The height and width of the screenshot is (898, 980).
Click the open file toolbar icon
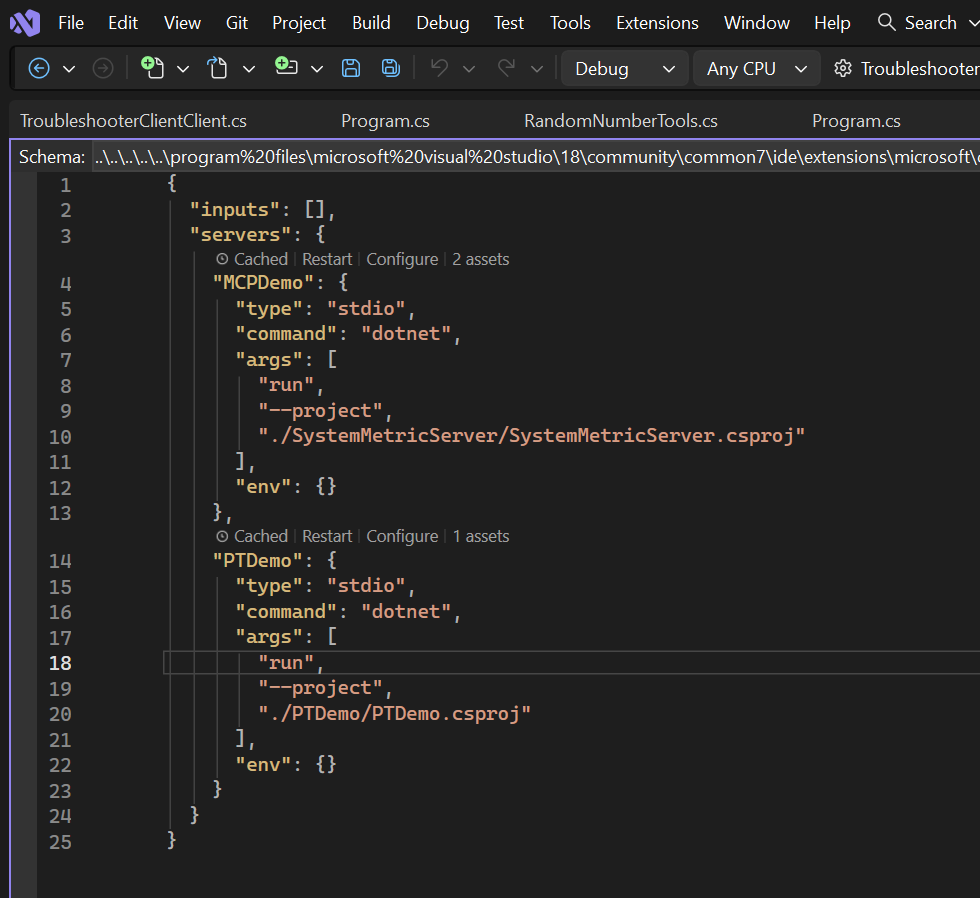[x=217, y=67]
